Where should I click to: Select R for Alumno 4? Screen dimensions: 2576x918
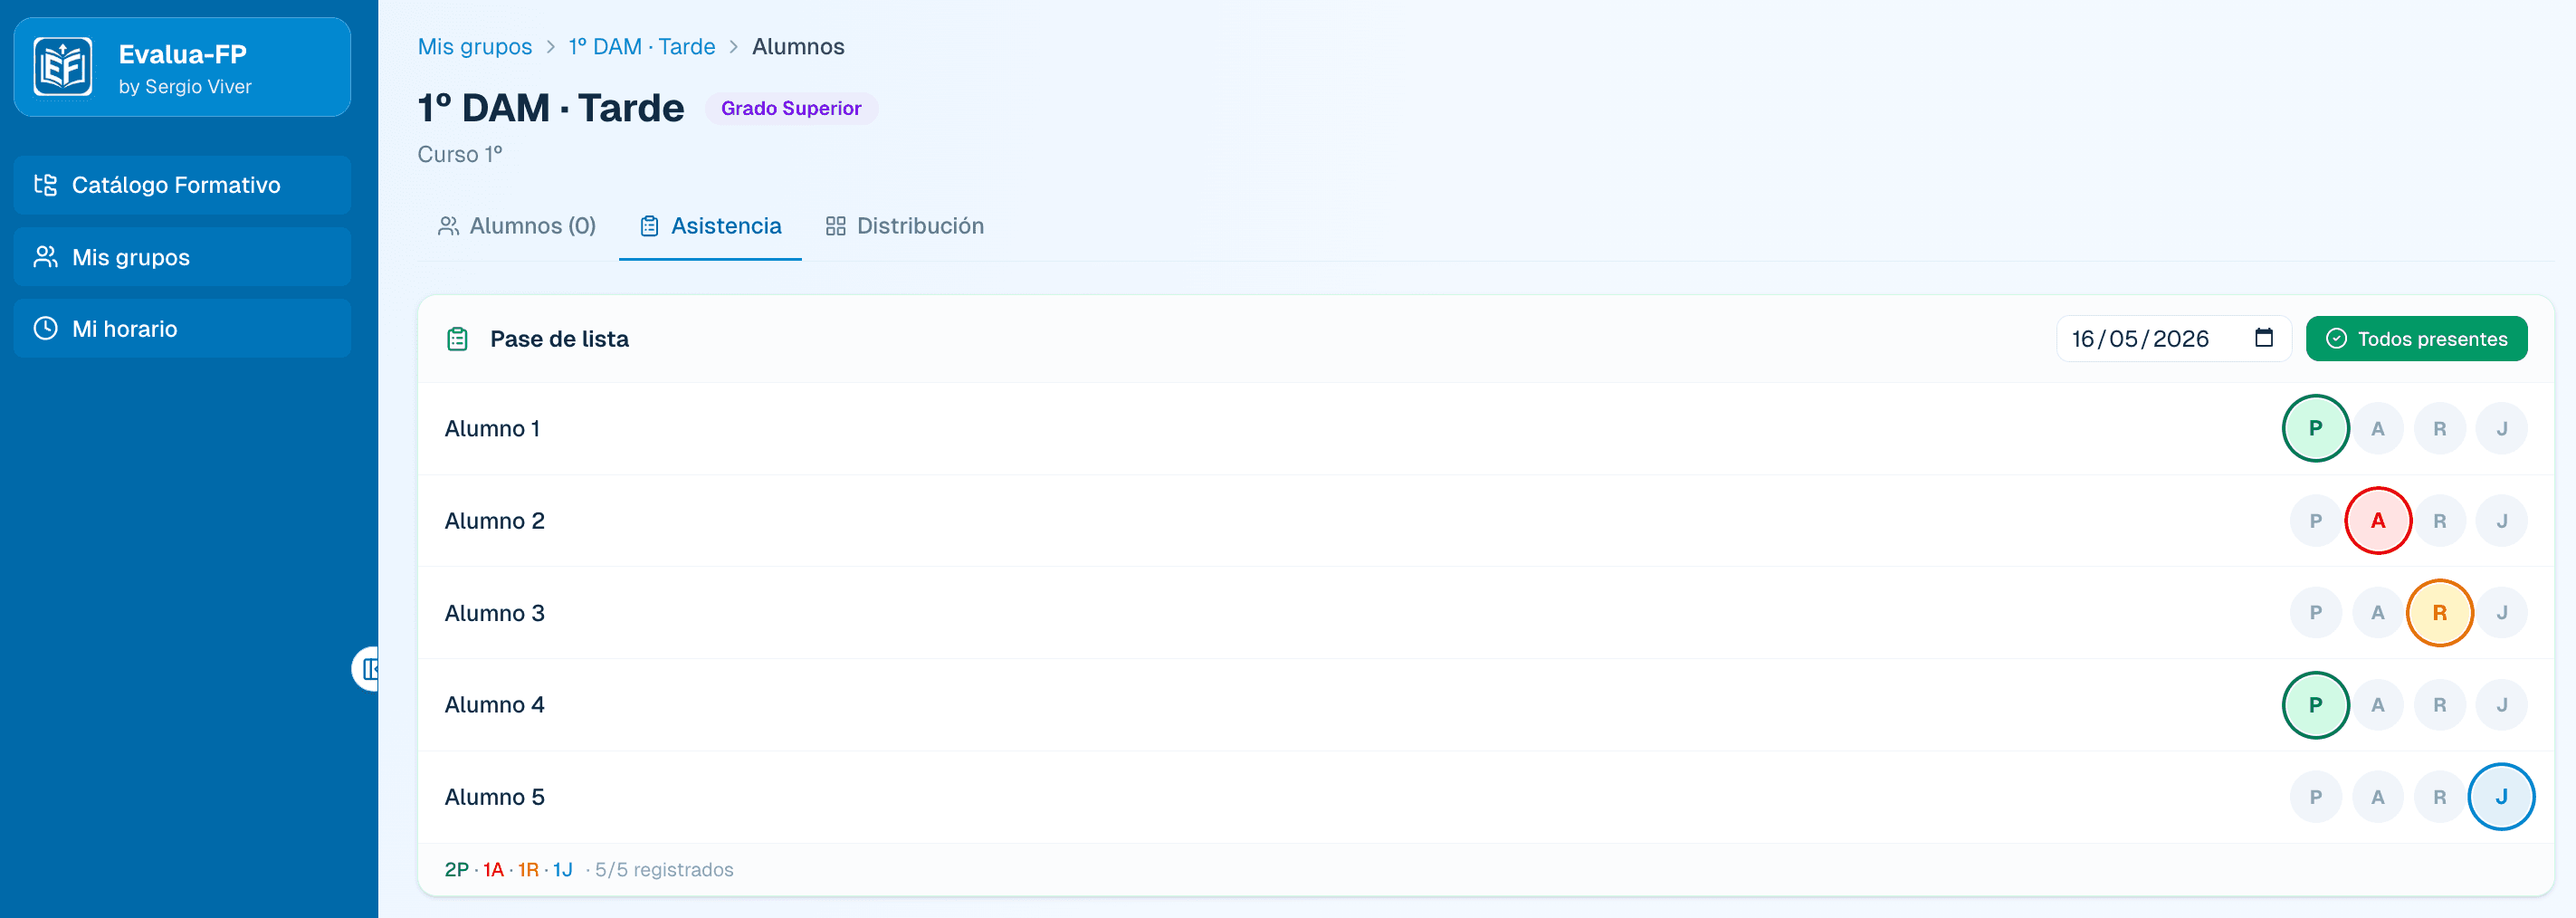point(2439,705)
